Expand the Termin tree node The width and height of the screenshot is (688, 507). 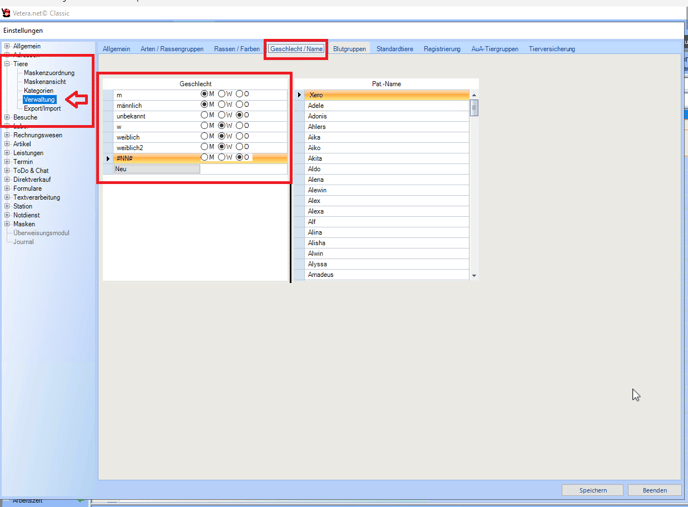coord(7,162)
